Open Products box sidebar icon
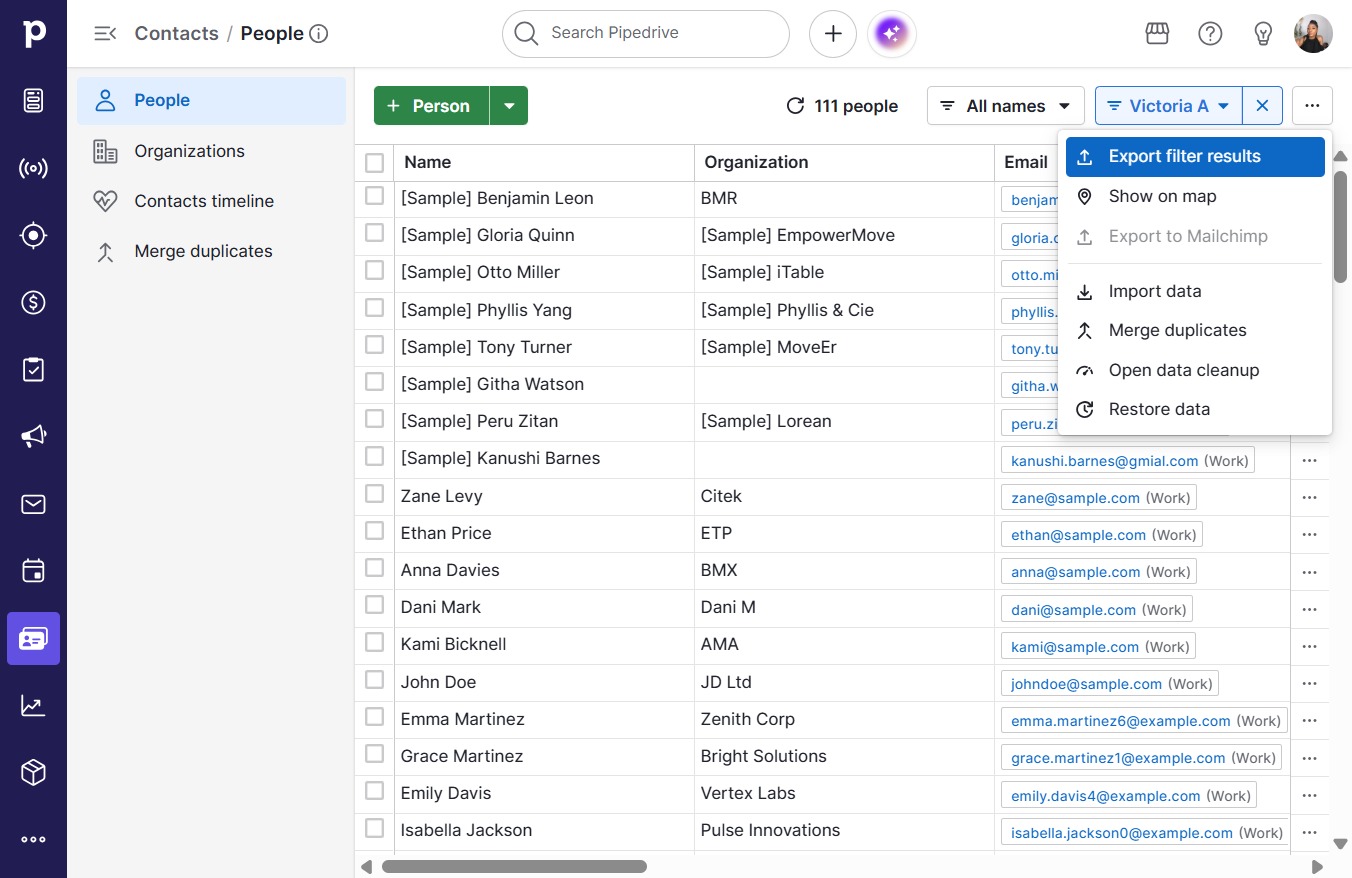 point(33,773)
